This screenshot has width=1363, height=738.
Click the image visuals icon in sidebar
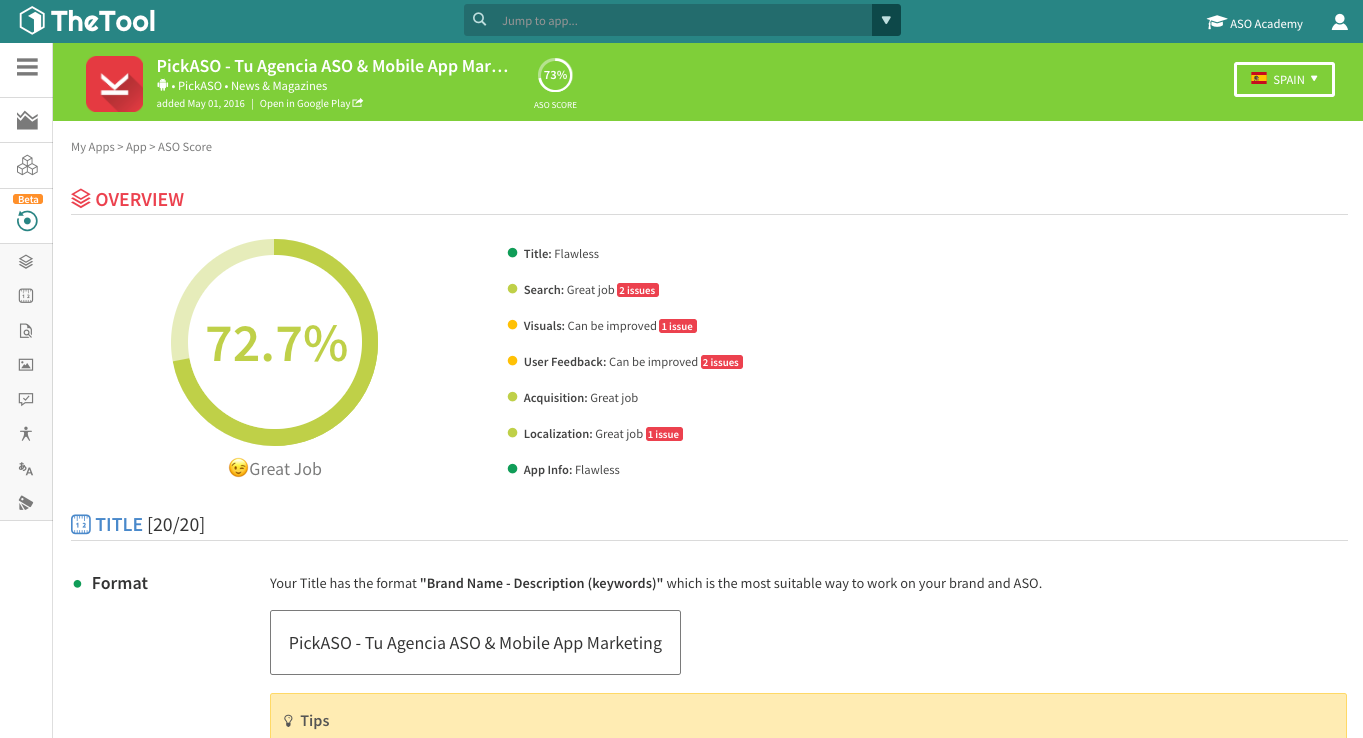[x=26, y=365]
